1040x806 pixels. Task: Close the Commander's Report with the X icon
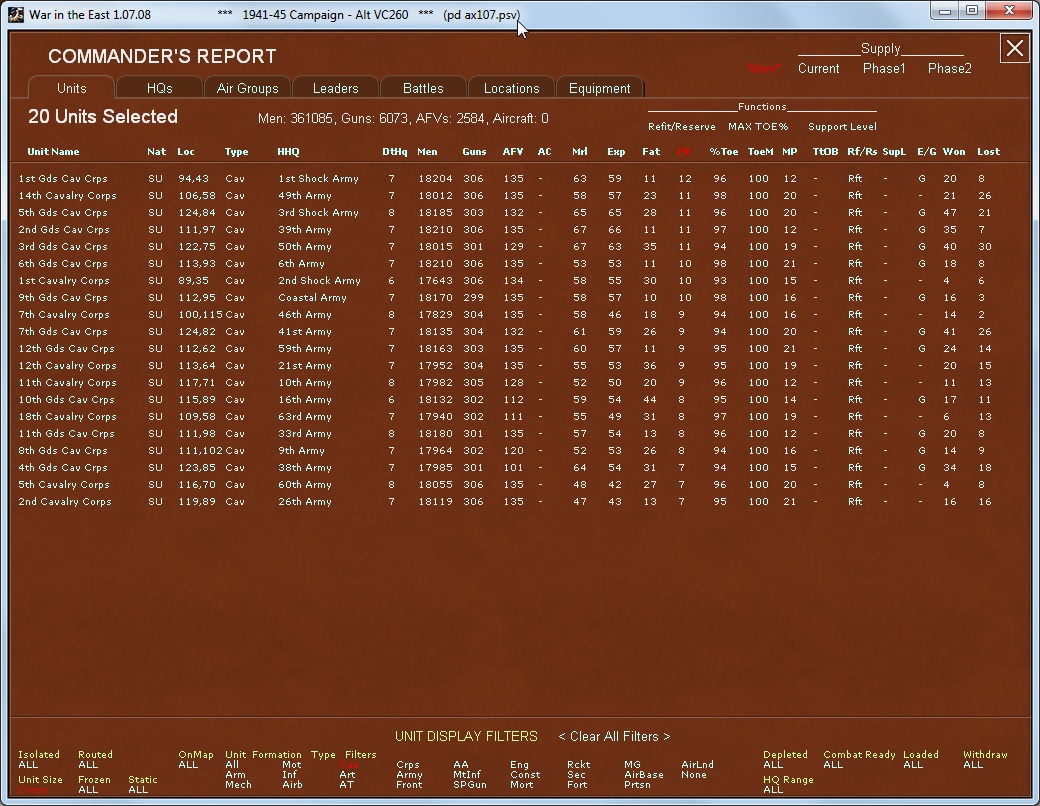coord(1015,48)
